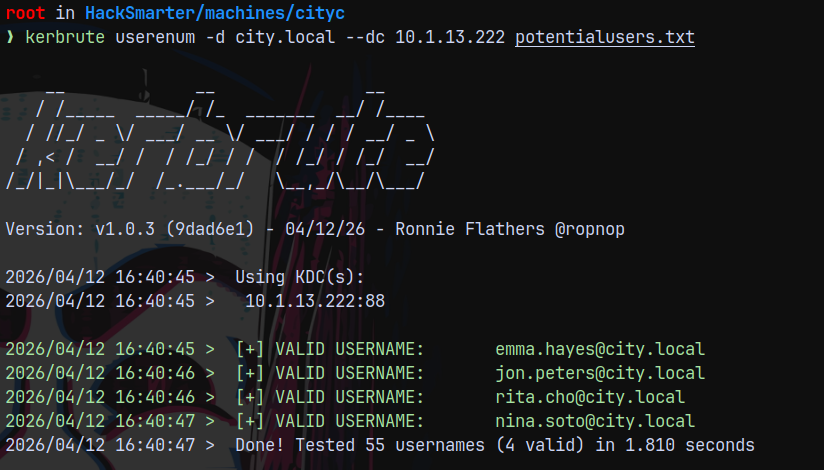Click the kerbrute ASCII art banner

[220, 138]
